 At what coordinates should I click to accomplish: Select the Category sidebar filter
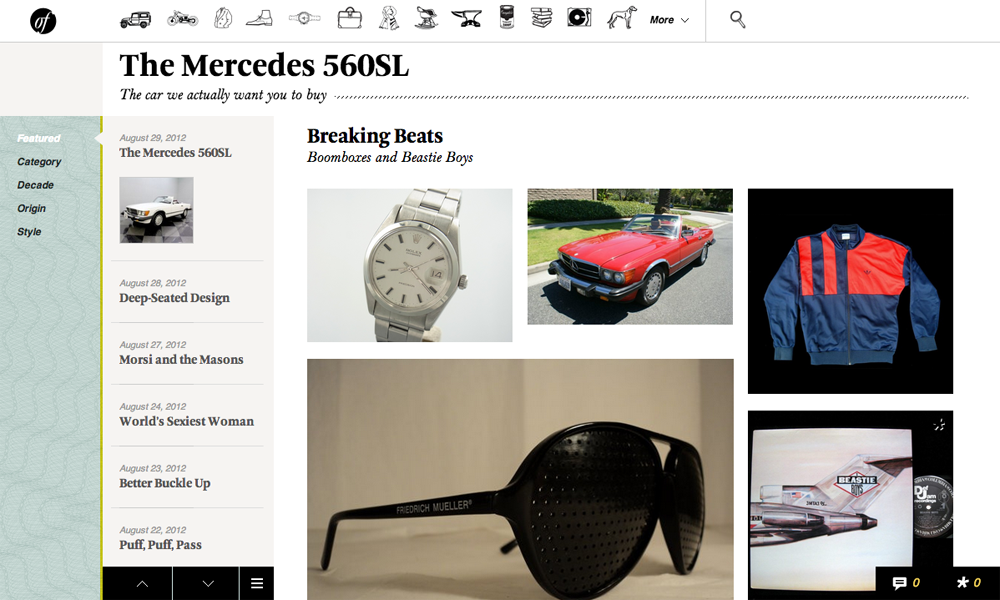tap(39, 162)
